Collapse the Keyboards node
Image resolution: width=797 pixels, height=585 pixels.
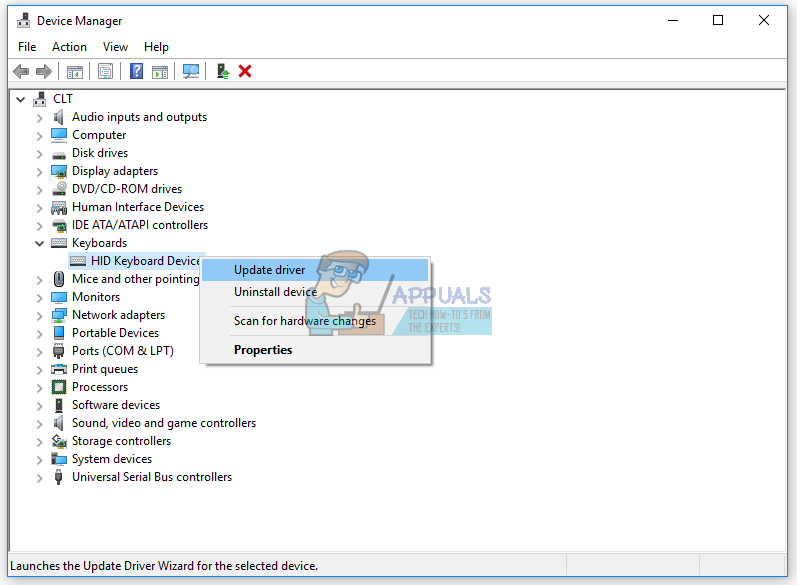tap(39, 243)
